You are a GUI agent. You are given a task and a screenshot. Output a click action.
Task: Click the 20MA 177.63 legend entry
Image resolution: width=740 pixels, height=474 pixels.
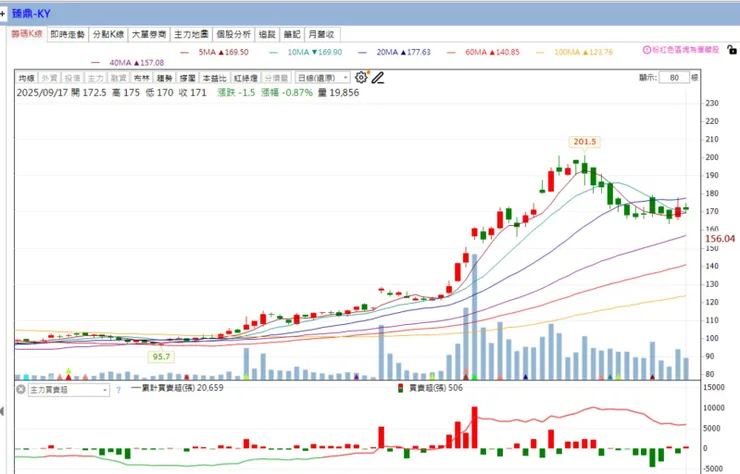coord(395,52)
